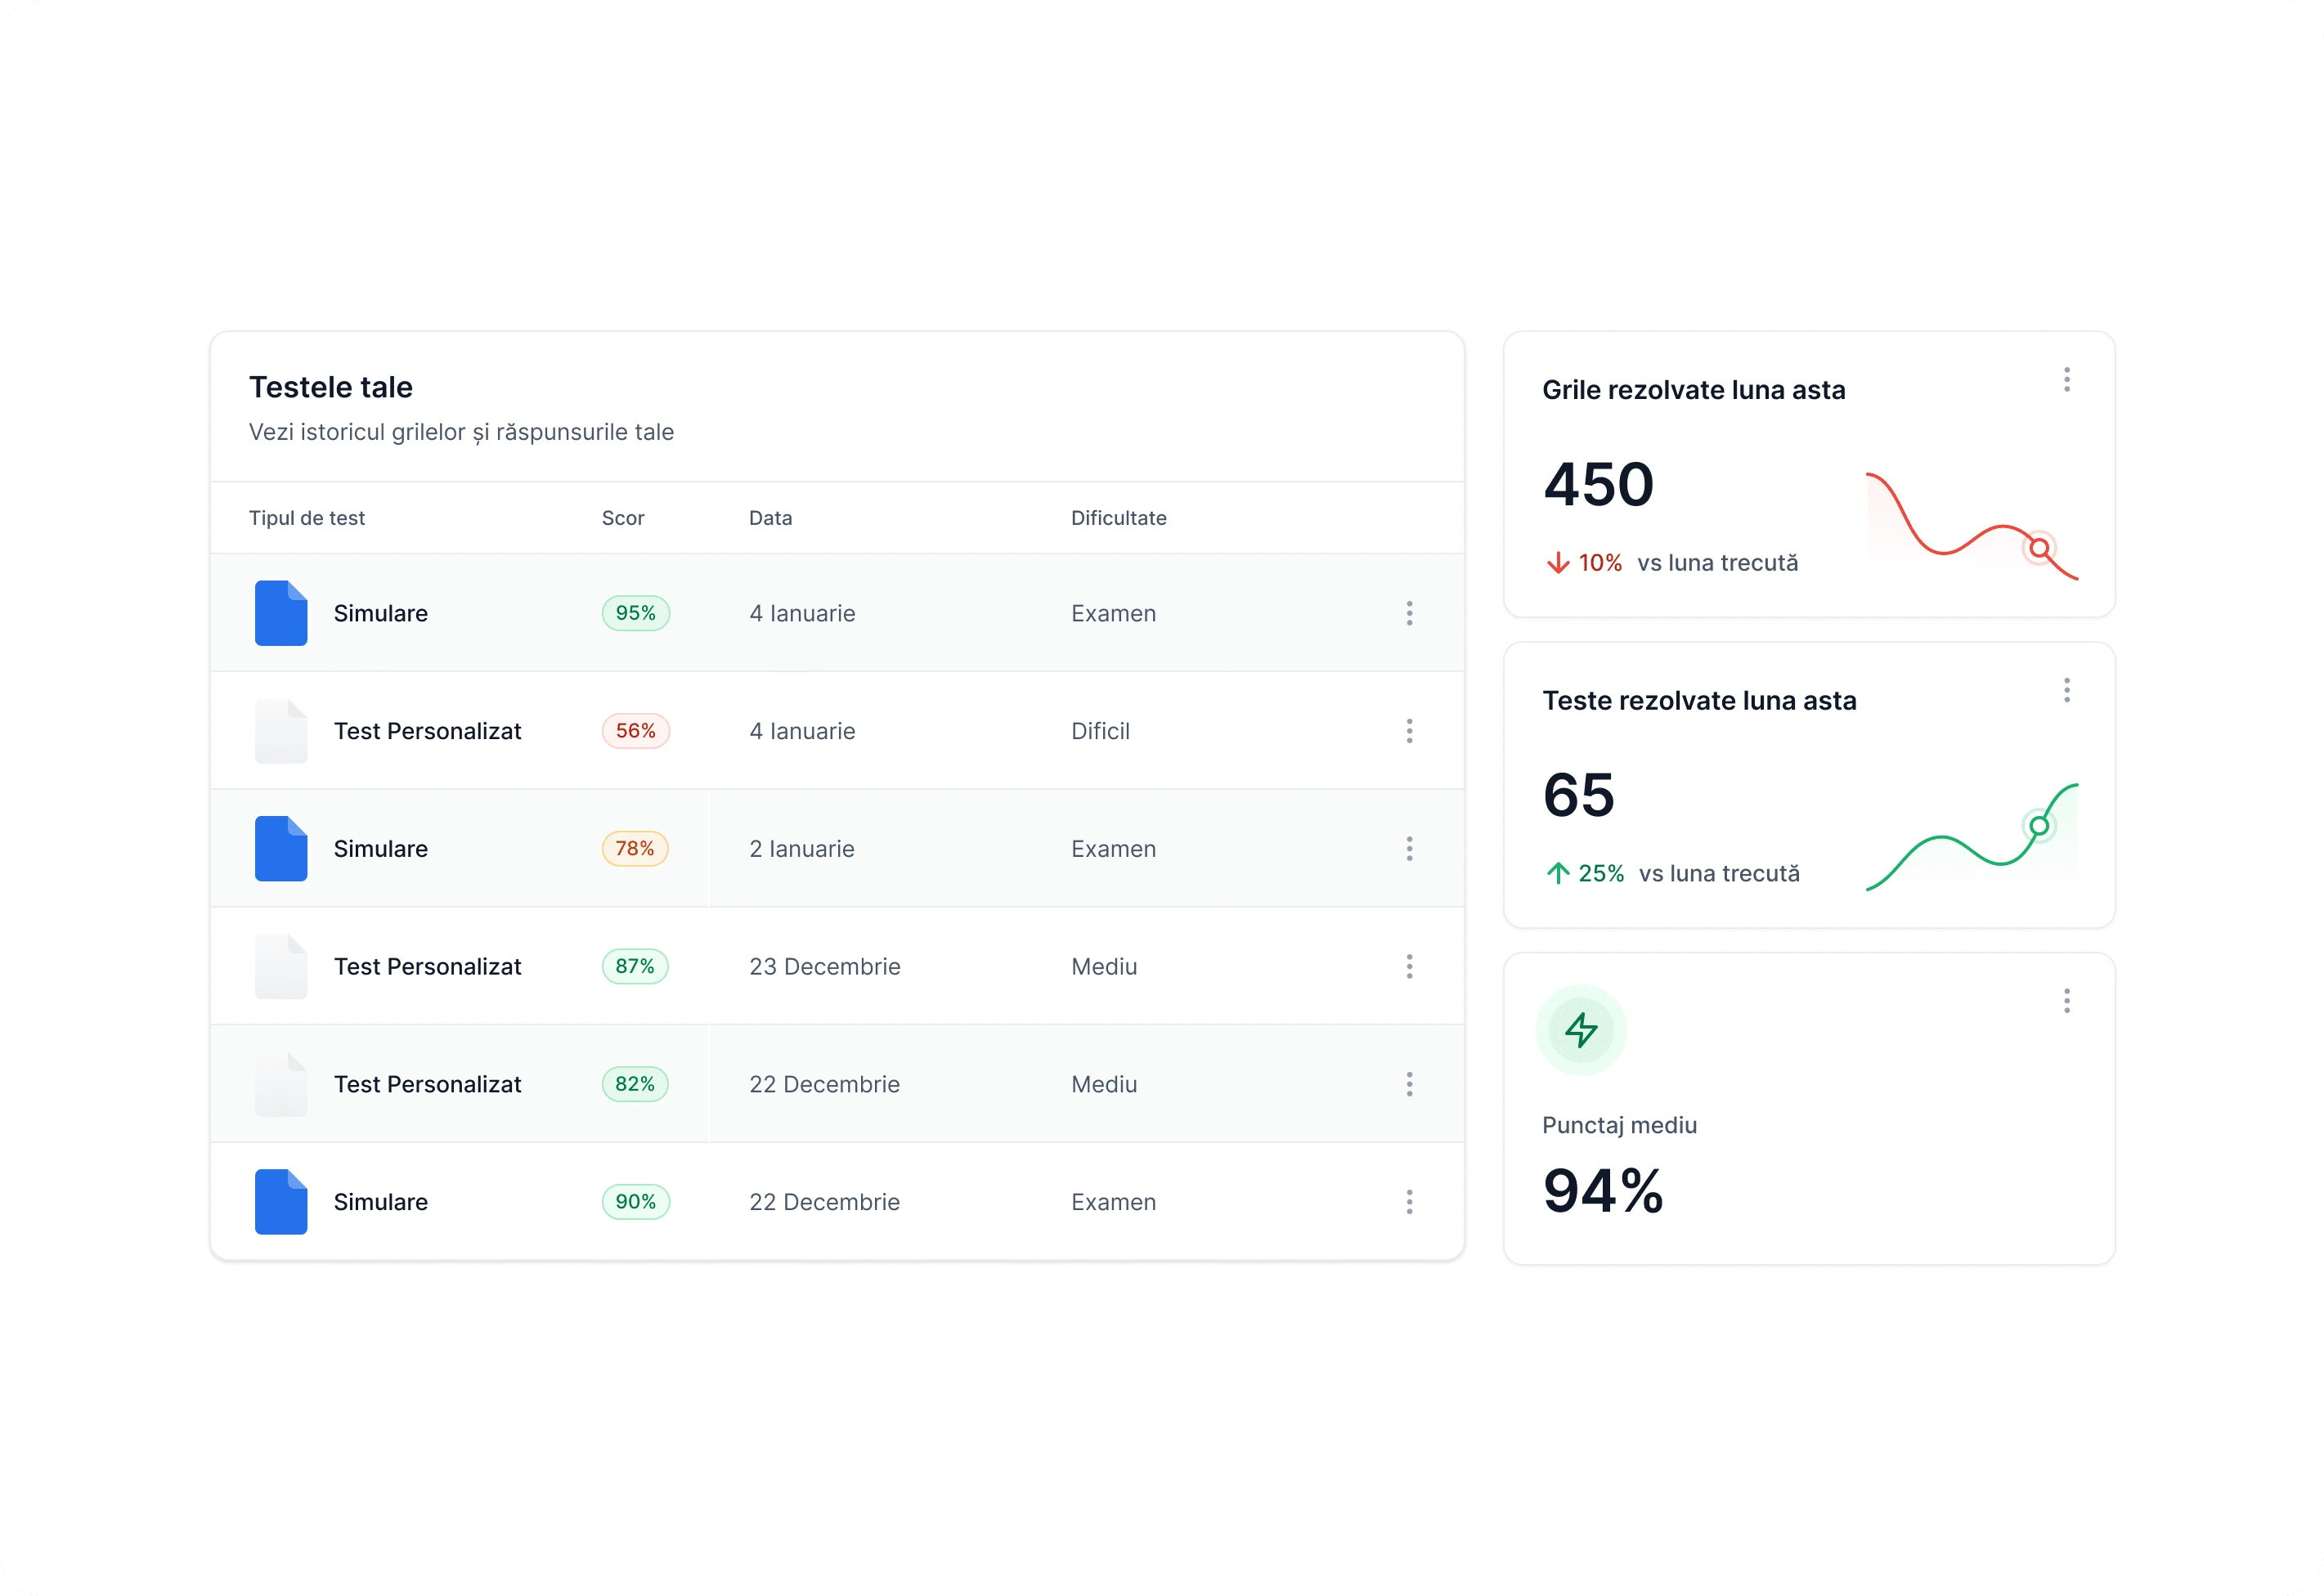Open options menu for Test Personalizat 56% row
Image resolution: width=2324 pixels, height=1596 pixels.
(x=1409, y=731)
